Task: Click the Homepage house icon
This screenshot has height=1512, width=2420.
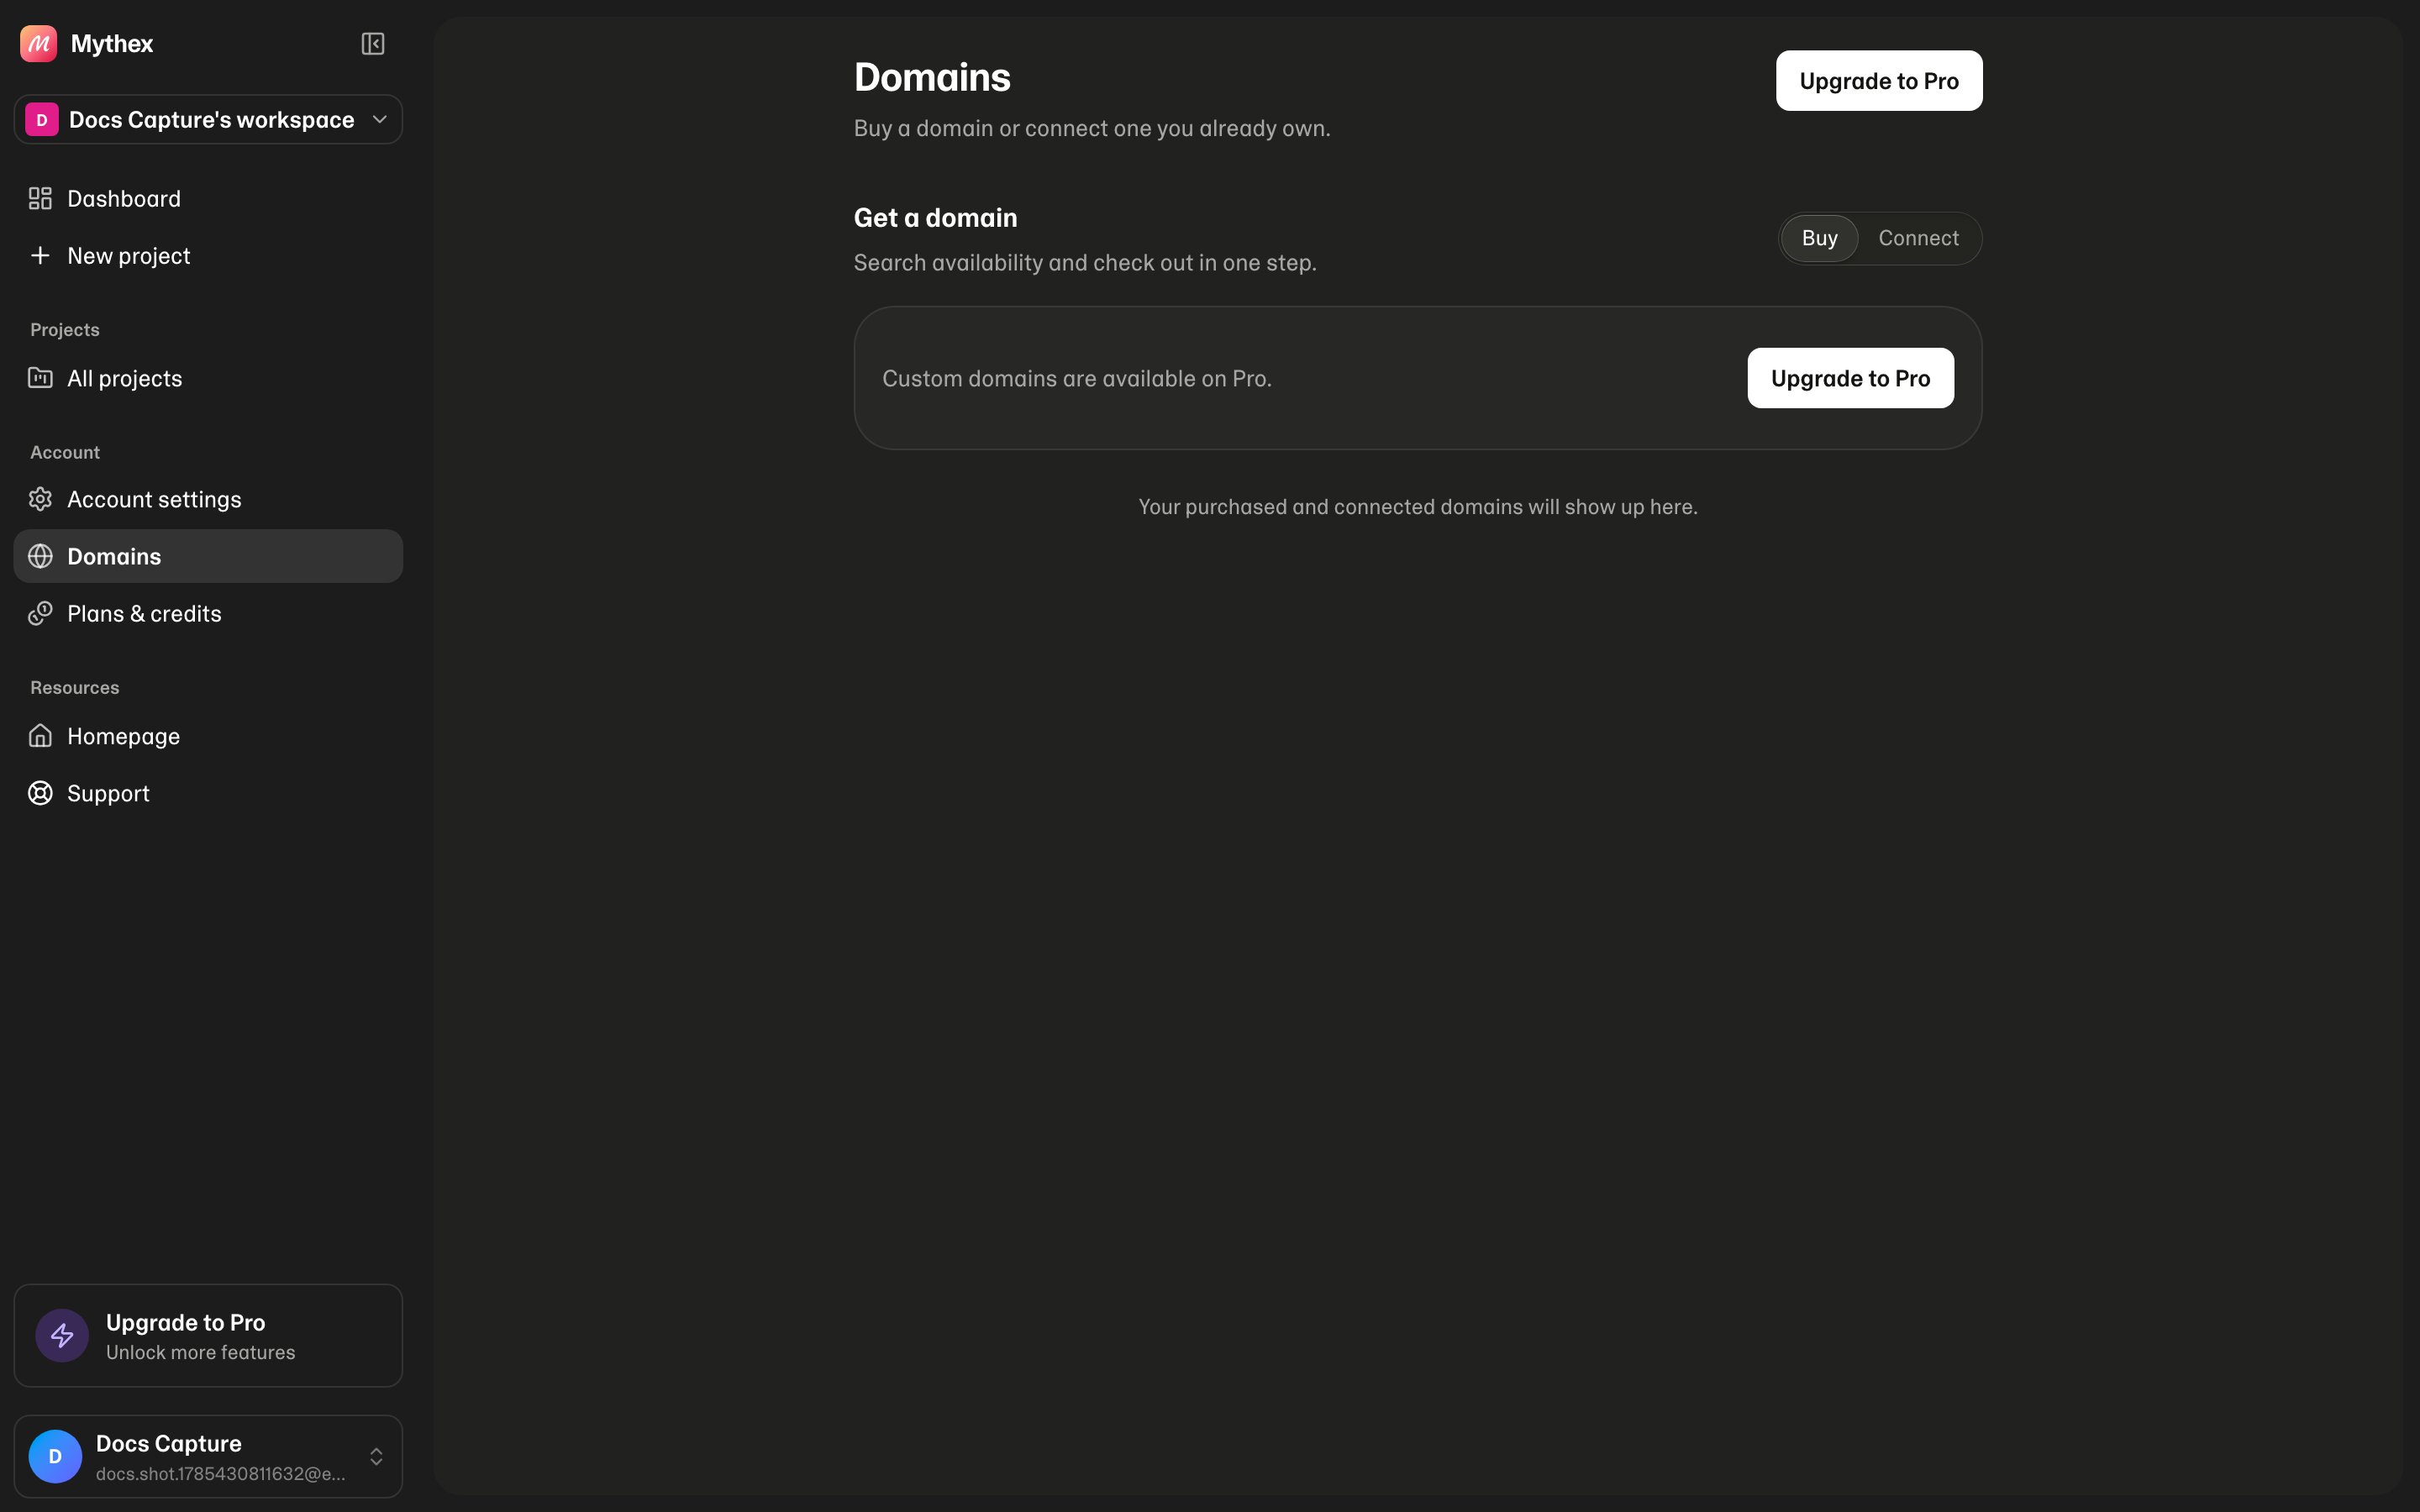Action: [x=40, y=736]
